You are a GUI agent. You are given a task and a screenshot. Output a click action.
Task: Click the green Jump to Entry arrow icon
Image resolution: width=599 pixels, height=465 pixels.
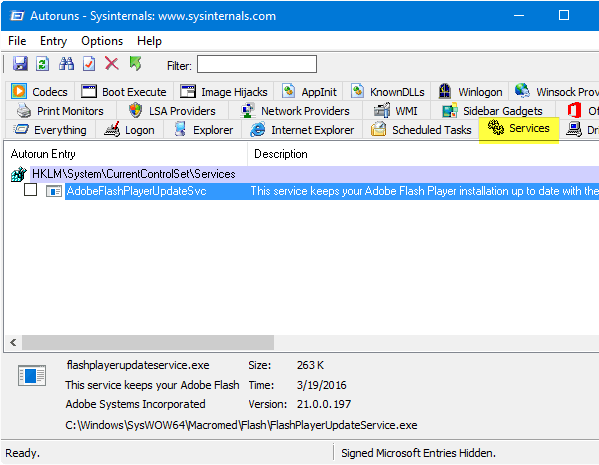click(135, 63)
